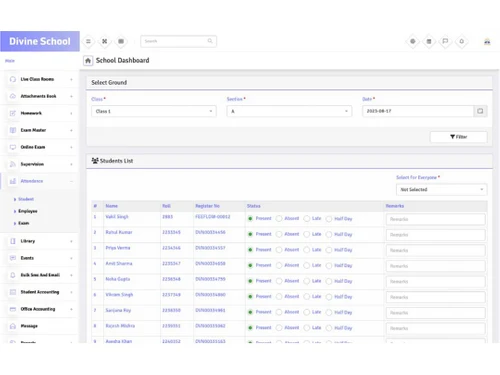Click the Homework edit icon
The height and width of the screenshot is (375, 500).
[13, 113]
